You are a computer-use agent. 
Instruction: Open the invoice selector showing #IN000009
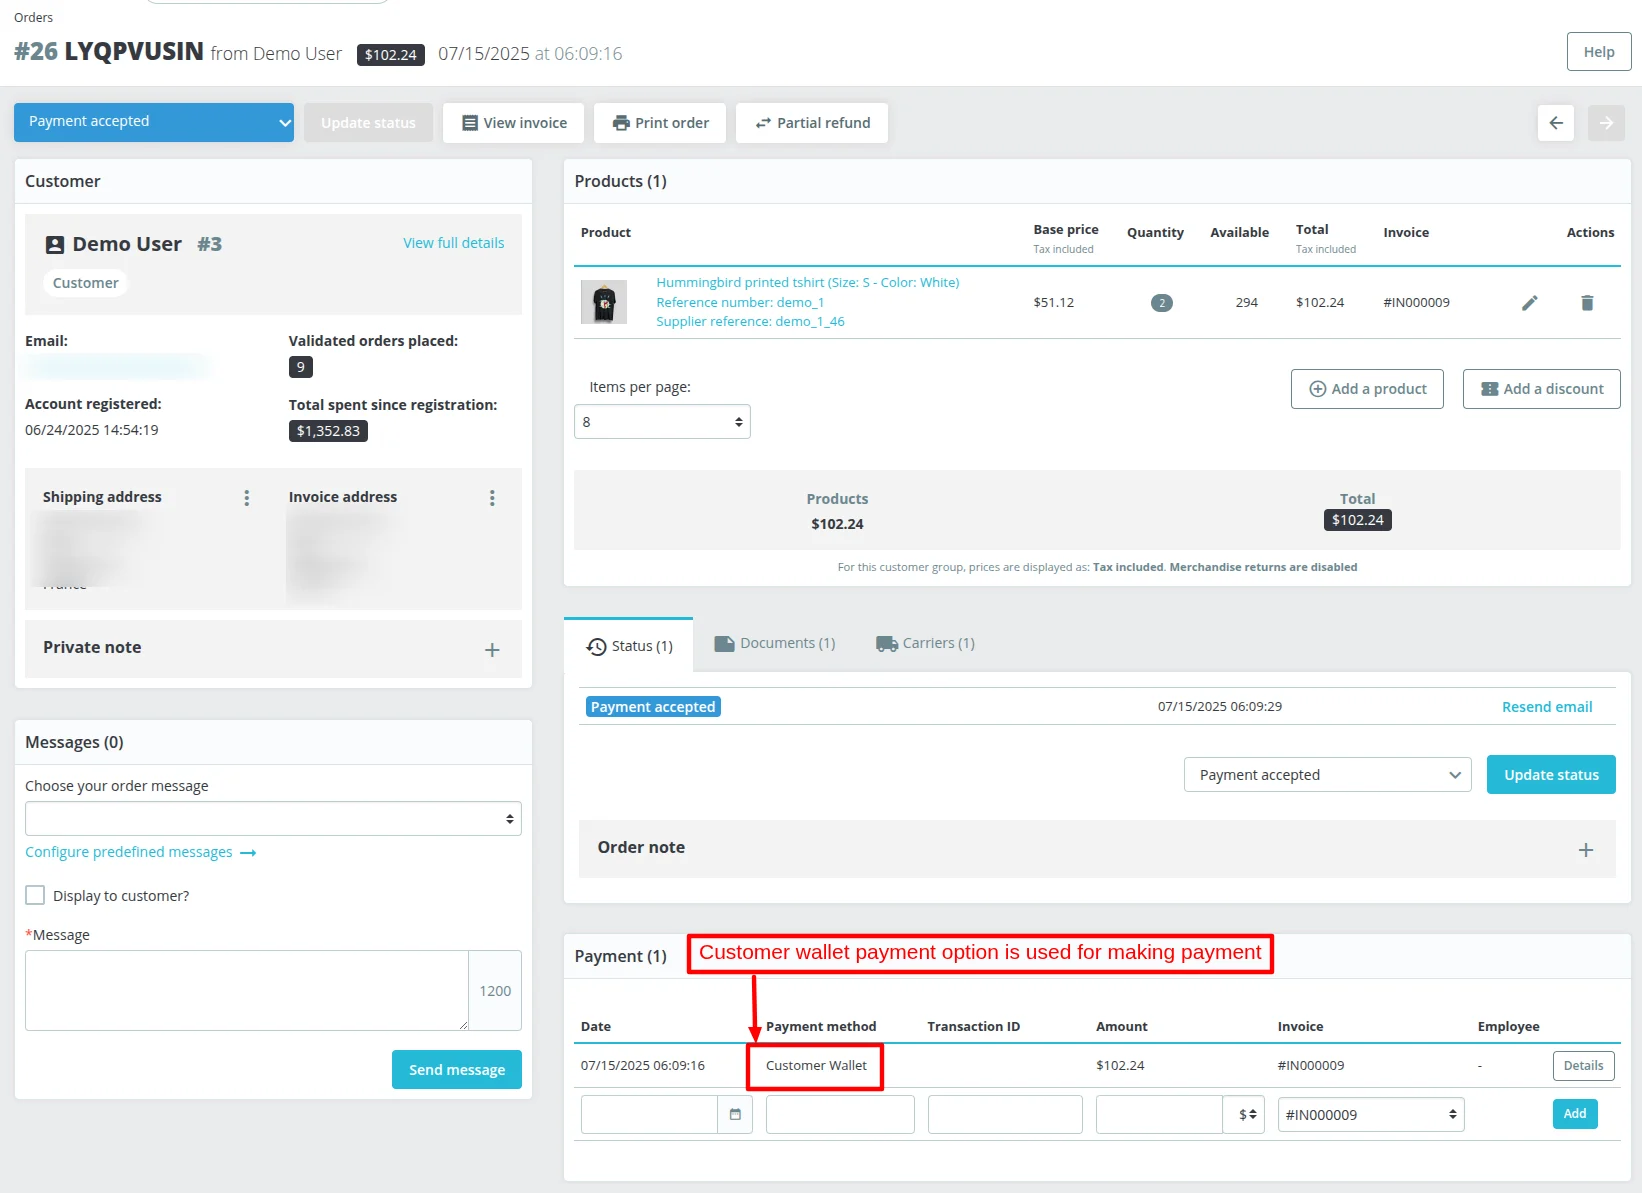1370,1114
